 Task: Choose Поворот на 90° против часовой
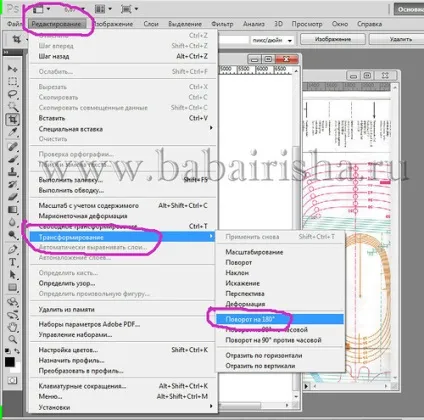click(x=280, y=340)
